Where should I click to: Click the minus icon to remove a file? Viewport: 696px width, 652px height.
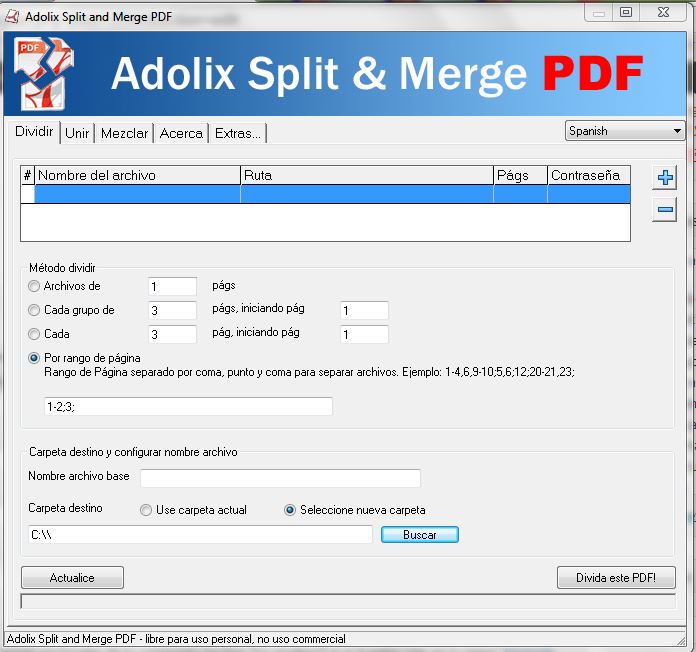[664, 209]
